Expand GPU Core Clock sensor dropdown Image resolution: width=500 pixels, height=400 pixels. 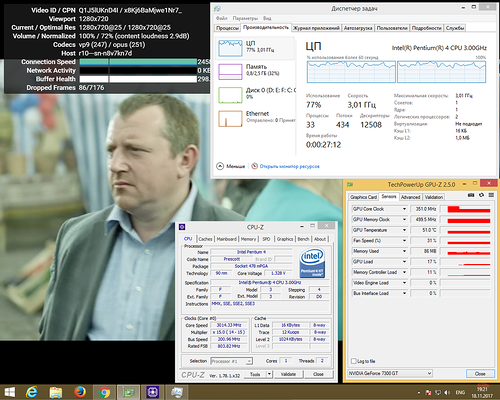[x=404, y=209]
